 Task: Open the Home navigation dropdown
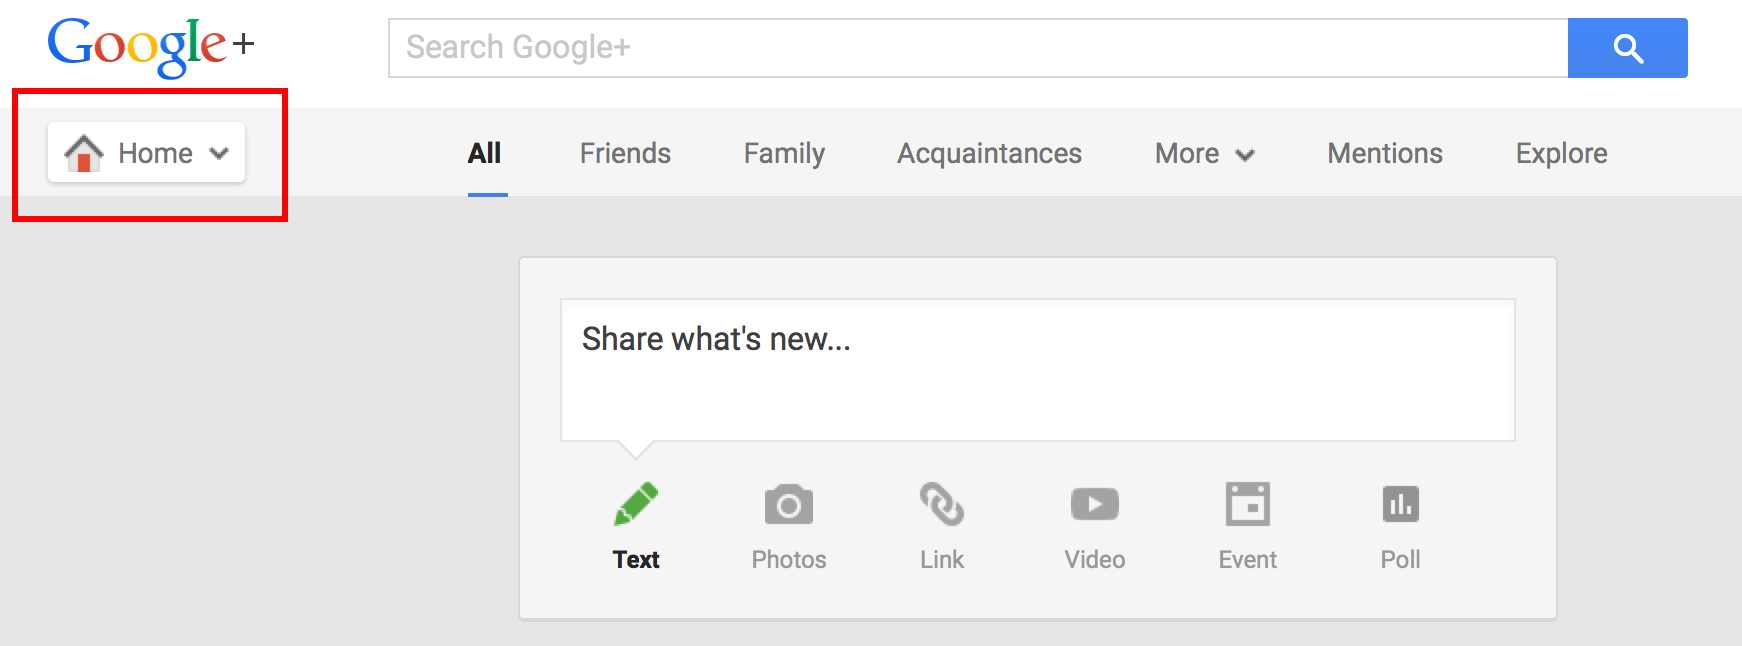tap(147, 153)
